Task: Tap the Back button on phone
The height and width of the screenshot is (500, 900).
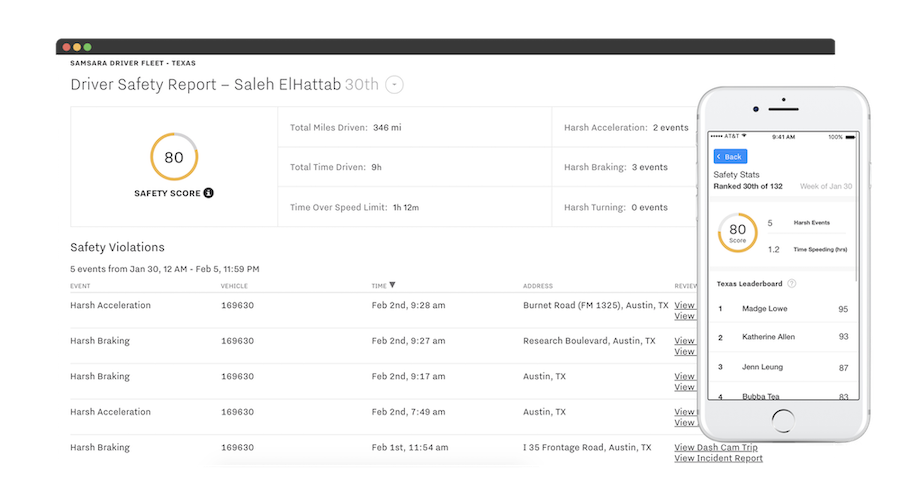Action: [x=730, y=156]
